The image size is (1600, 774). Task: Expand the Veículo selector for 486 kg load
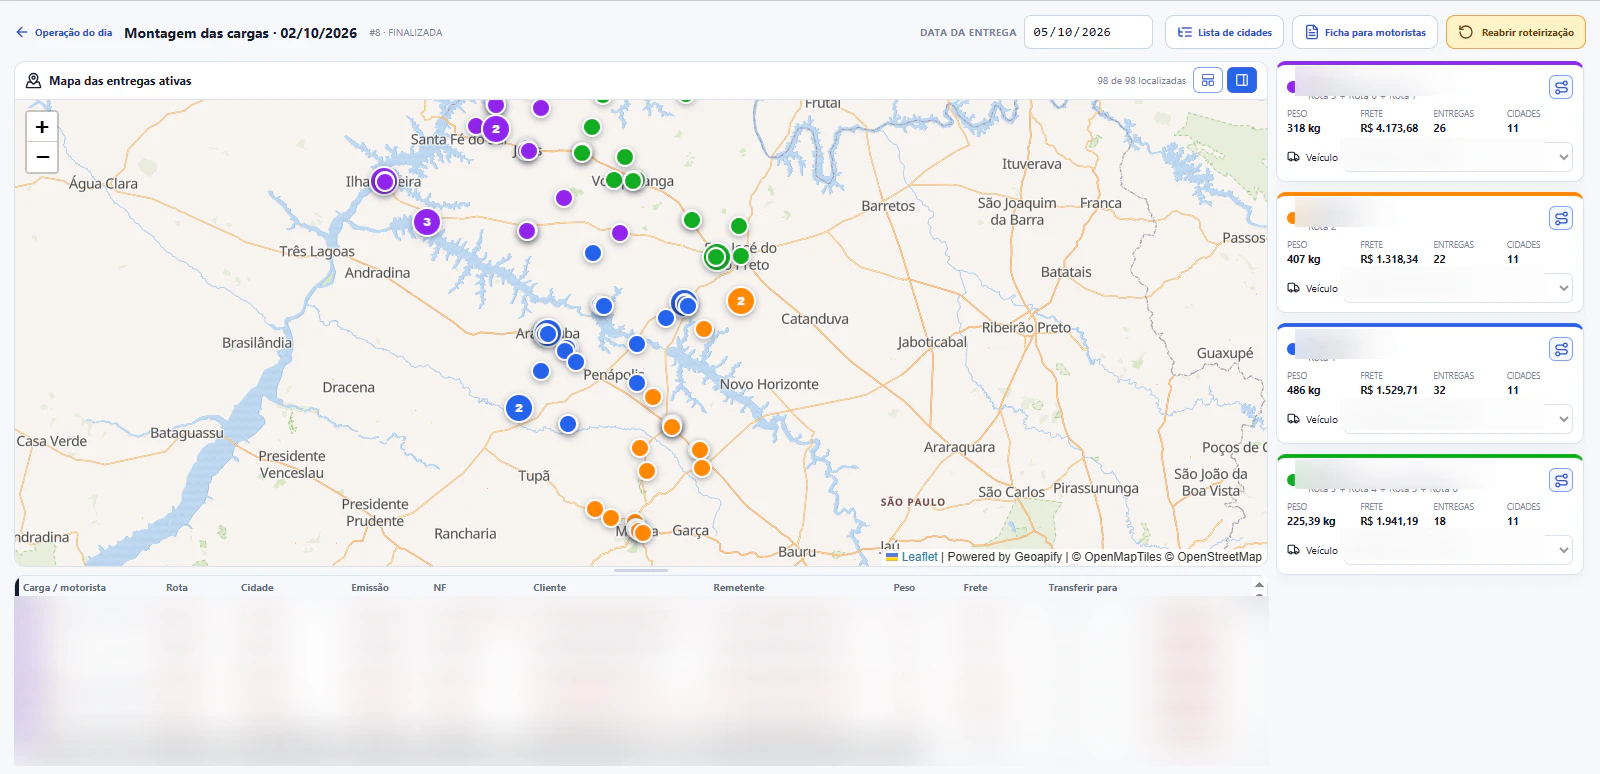(1459, 419)
